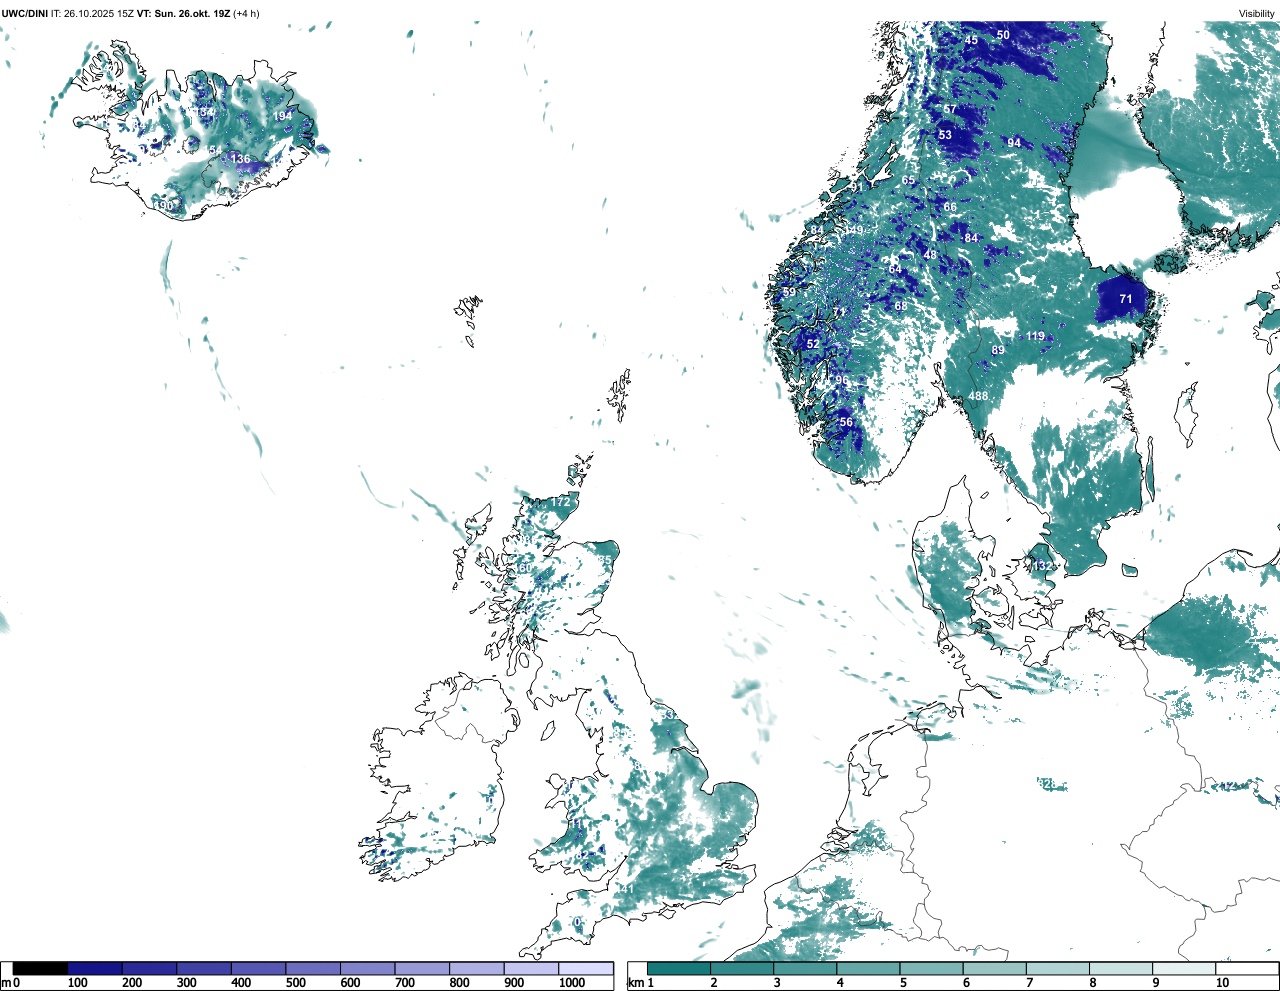Select the 59 value on Norway's coast

[789, 293]
